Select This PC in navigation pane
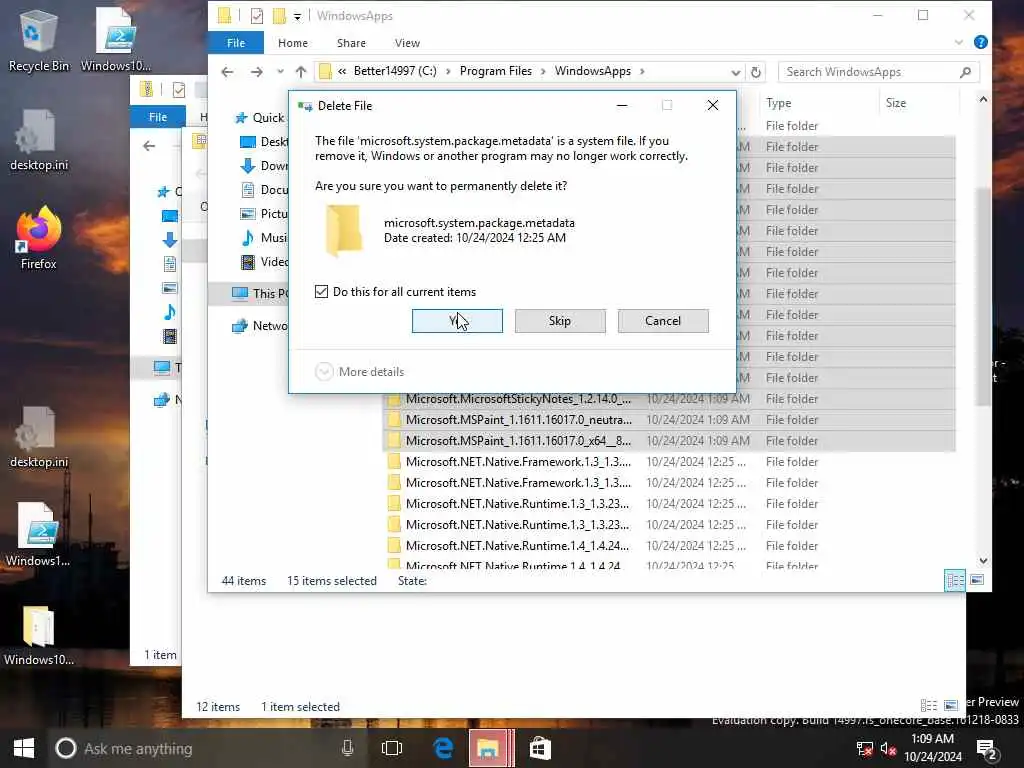The image size is (1024, 768). tap(261, 293)
